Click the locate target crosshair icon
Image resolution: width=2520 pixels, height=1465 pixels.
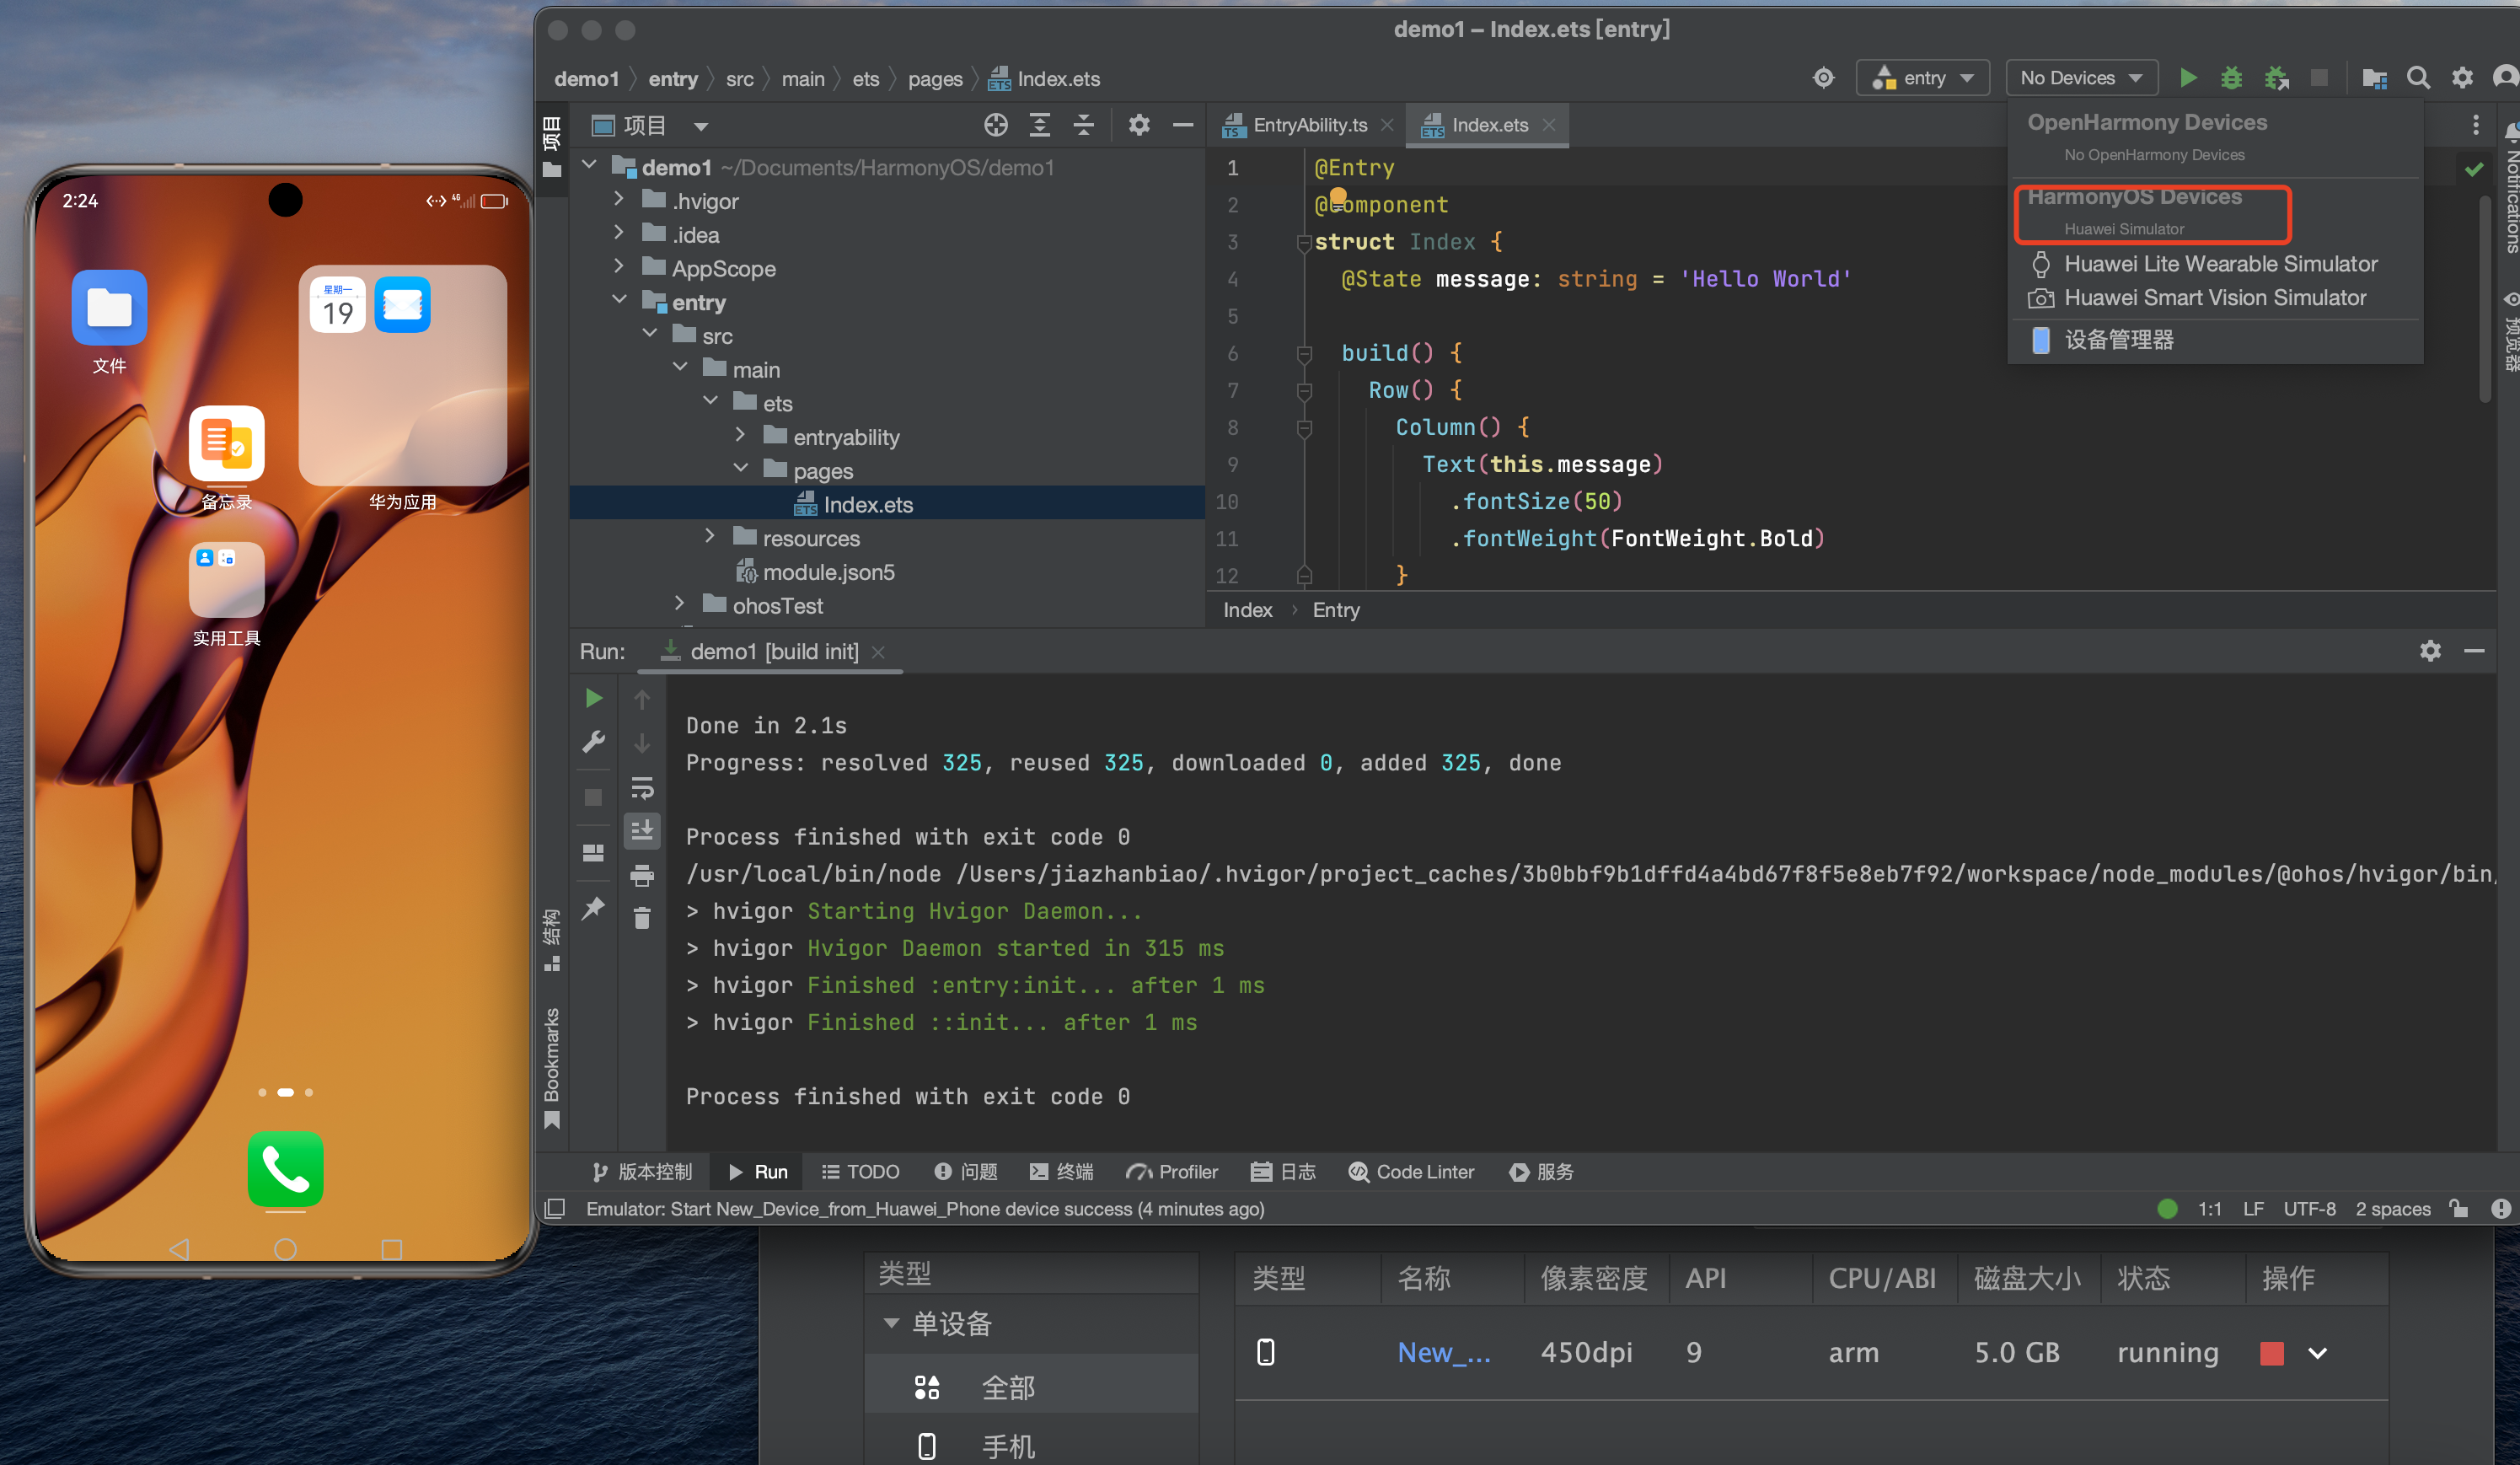[1823, 78]
